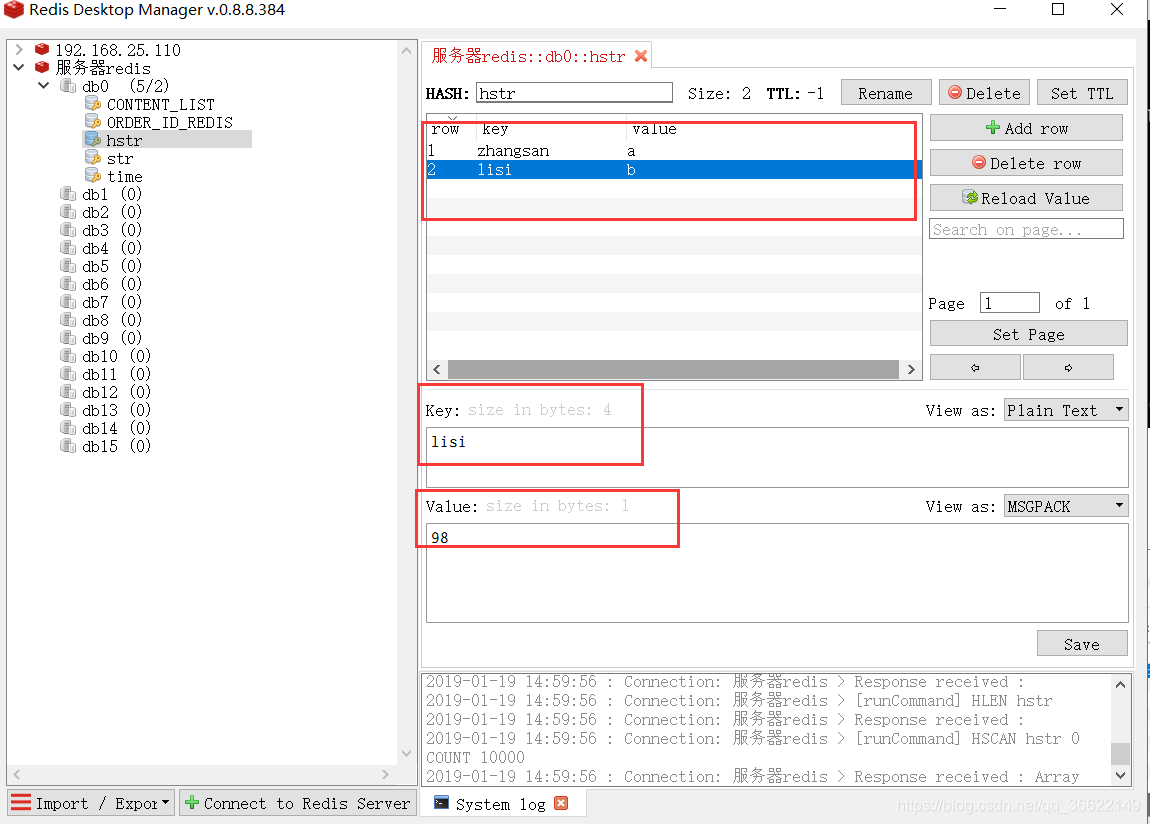Open the Set TTL dialog

pyautogui.click(x=1082, y=93)
